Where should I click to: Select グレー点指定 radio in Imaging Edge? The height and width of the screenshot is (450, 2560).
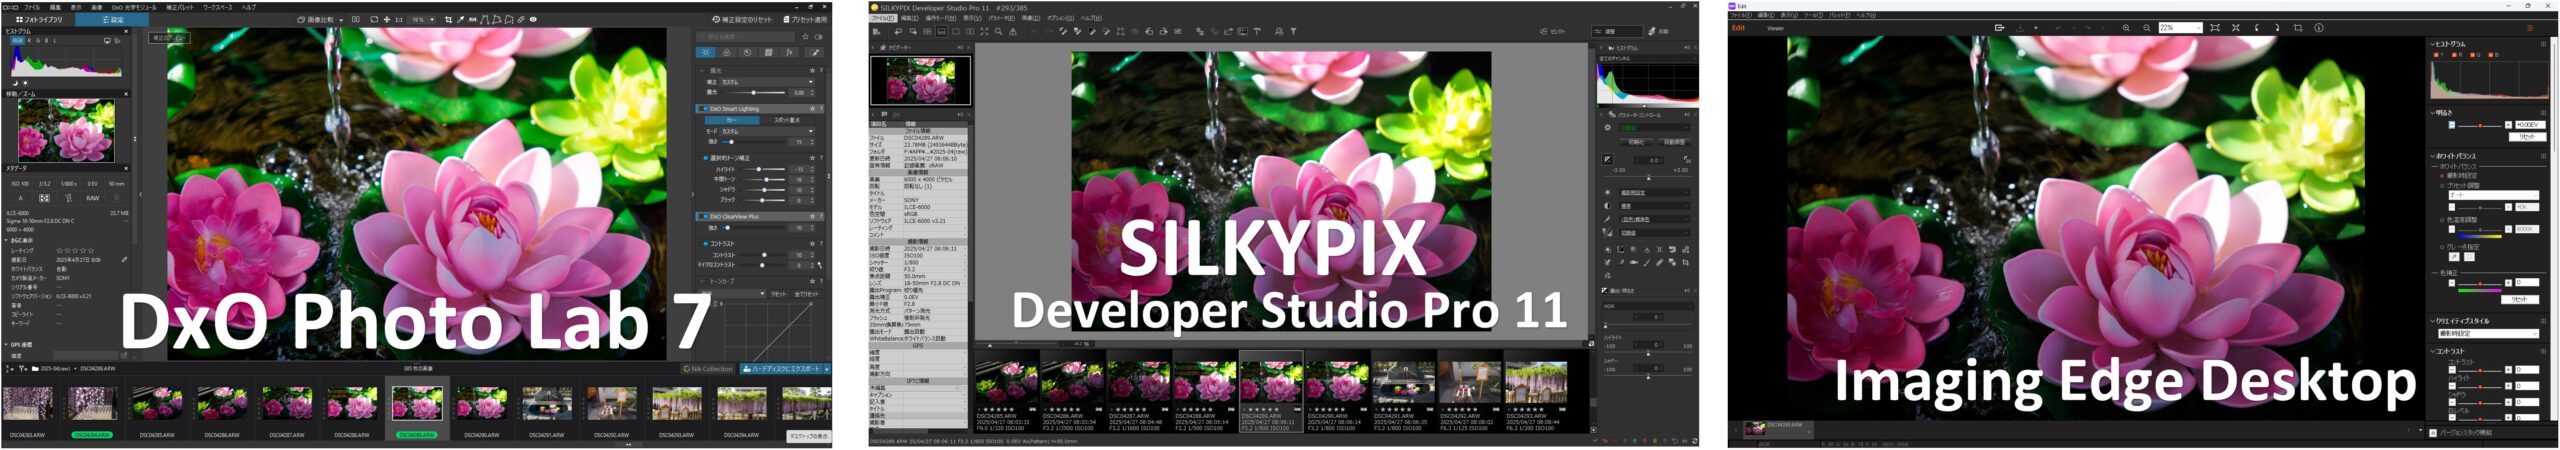coord(2443,247)
